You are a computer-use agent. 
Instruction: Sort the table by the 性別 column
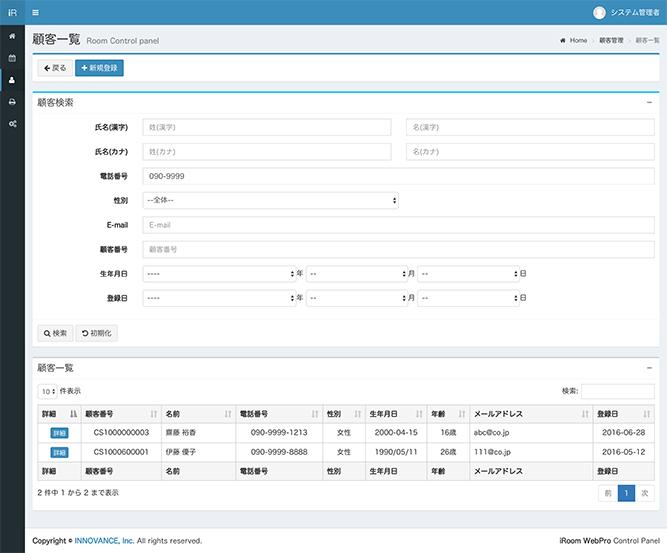pyautogui.click(x=344, y=414)
